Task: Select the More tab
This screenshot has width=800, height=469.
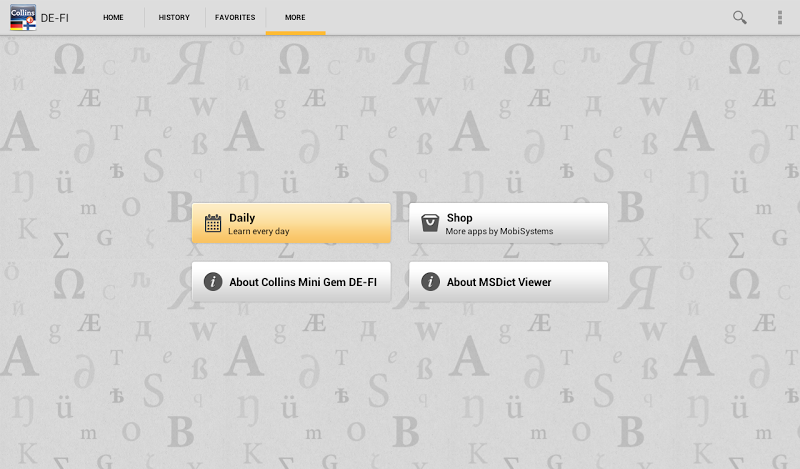Action: (295, 17)
